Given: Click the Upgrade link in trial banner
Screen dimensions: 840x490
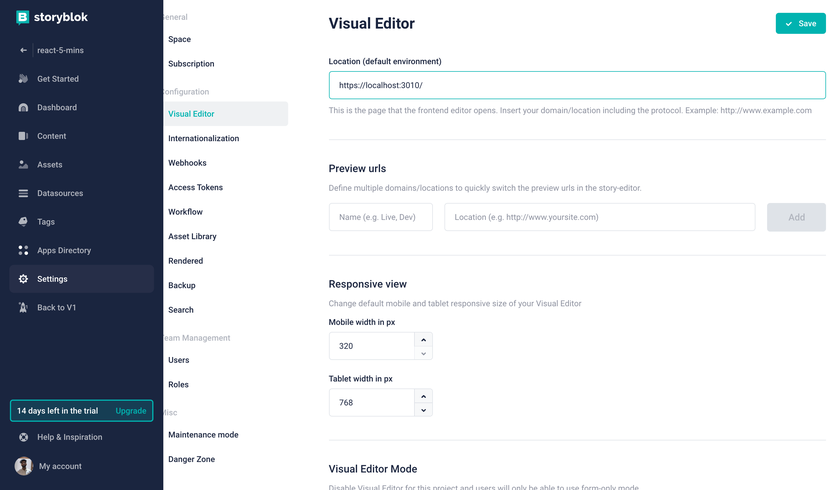Looking at the screenshot, I should (x=131, y=411).
